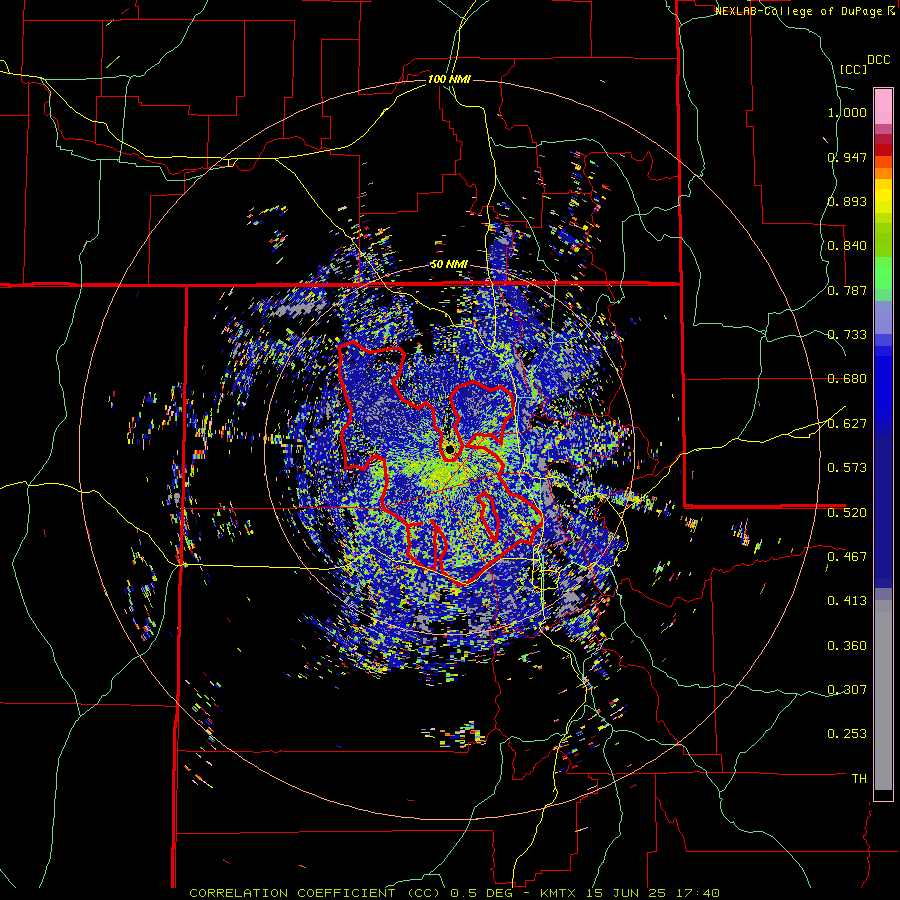The width and height of the screenshot is (900, 900).
Task: Select the gray swatch near 0.307
Action: 883,693
